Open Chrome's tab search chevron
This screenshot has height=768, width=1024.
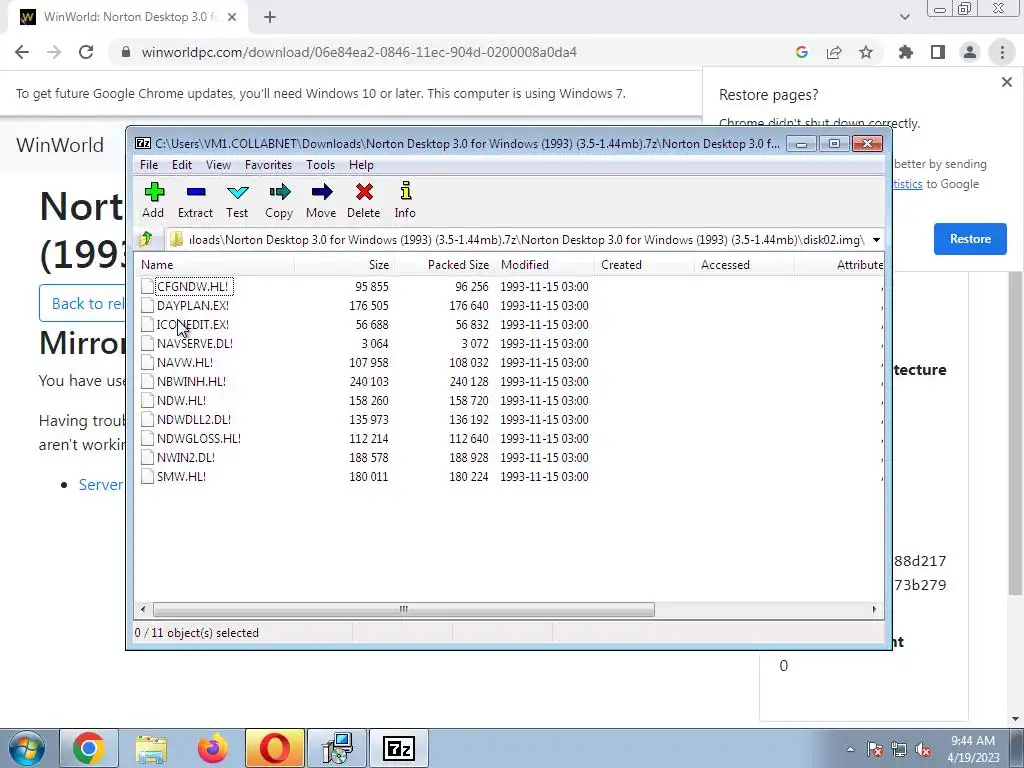[x=904, y=17]
